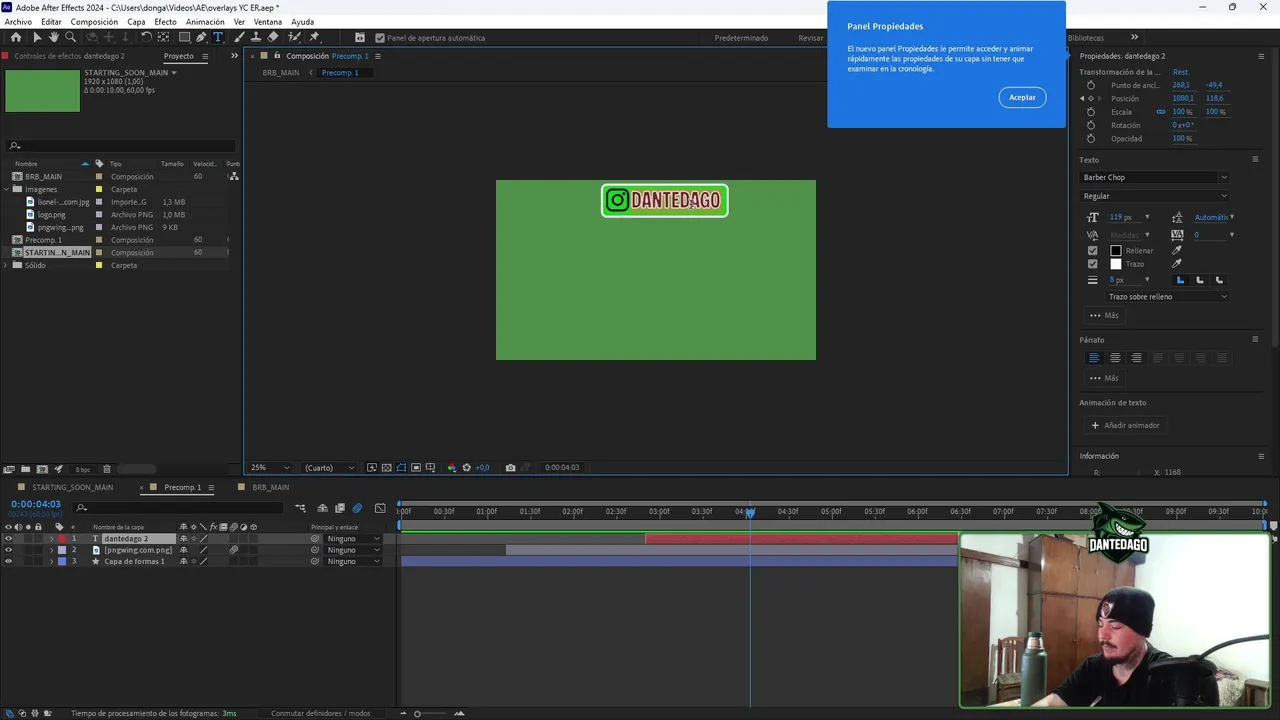Select the Selection arrow tool

pos(37,37)
